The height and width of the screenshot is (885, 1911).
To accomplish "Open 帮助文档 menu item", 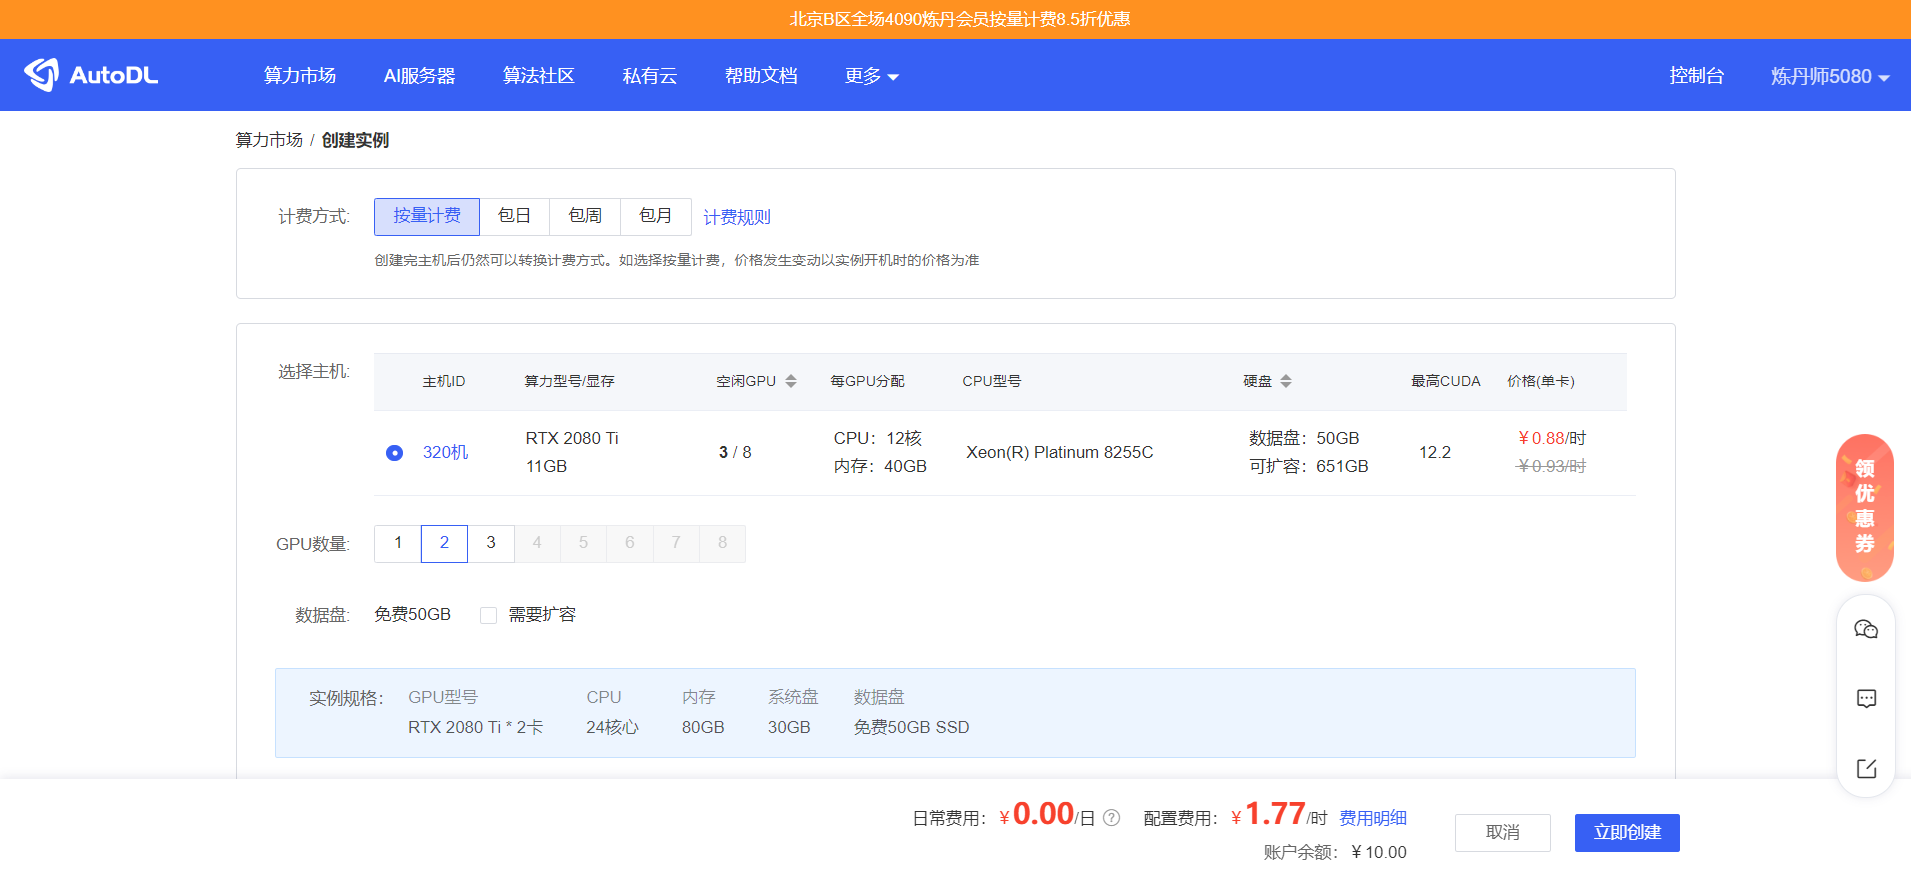I will pyautogui.click(x=761, y=76).
